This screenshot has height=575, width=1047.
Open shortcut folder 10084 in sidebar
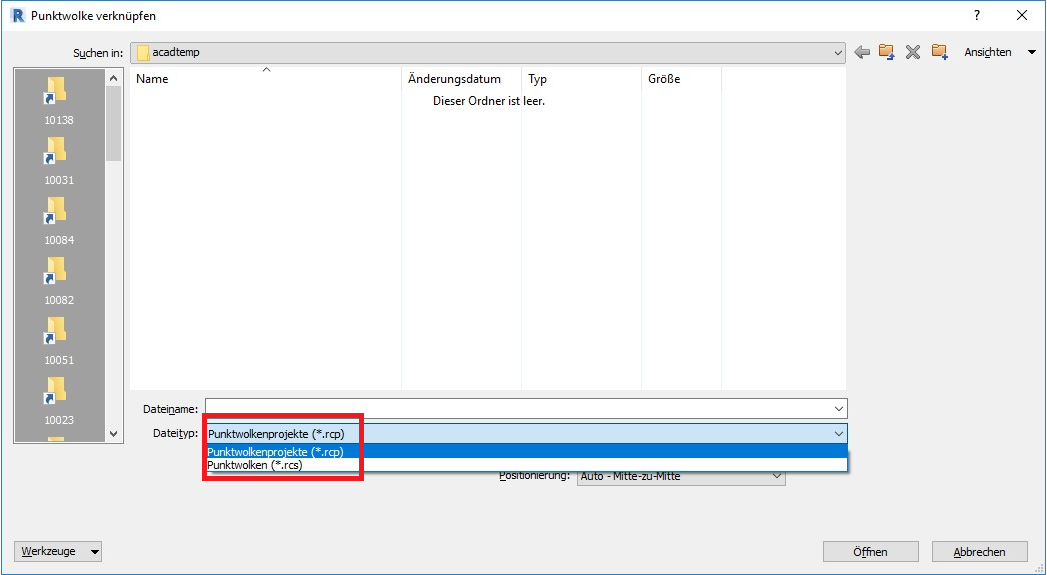[x=58, y=222]
